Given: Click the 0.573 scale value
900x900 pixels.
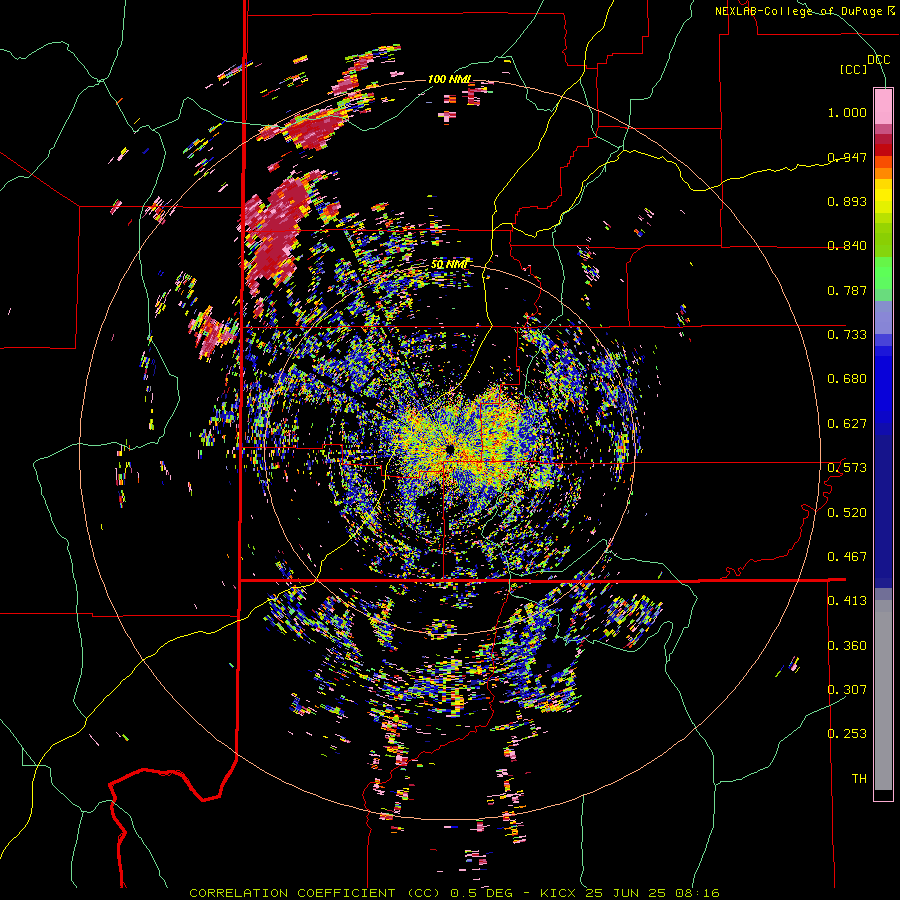Looking at the screenshot, I should tap(847, 468).
